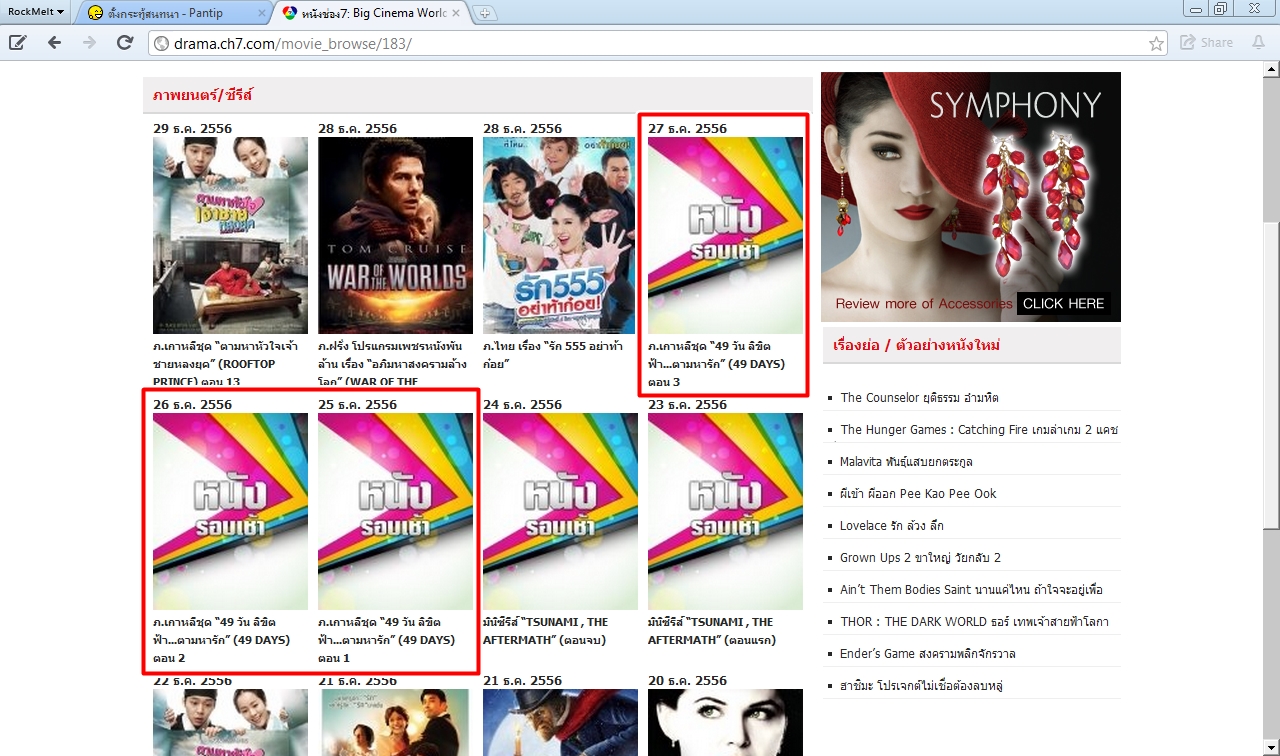Click TSUNAMI THE AFTERMATH ตอนจบ link

tap(546, 631)
